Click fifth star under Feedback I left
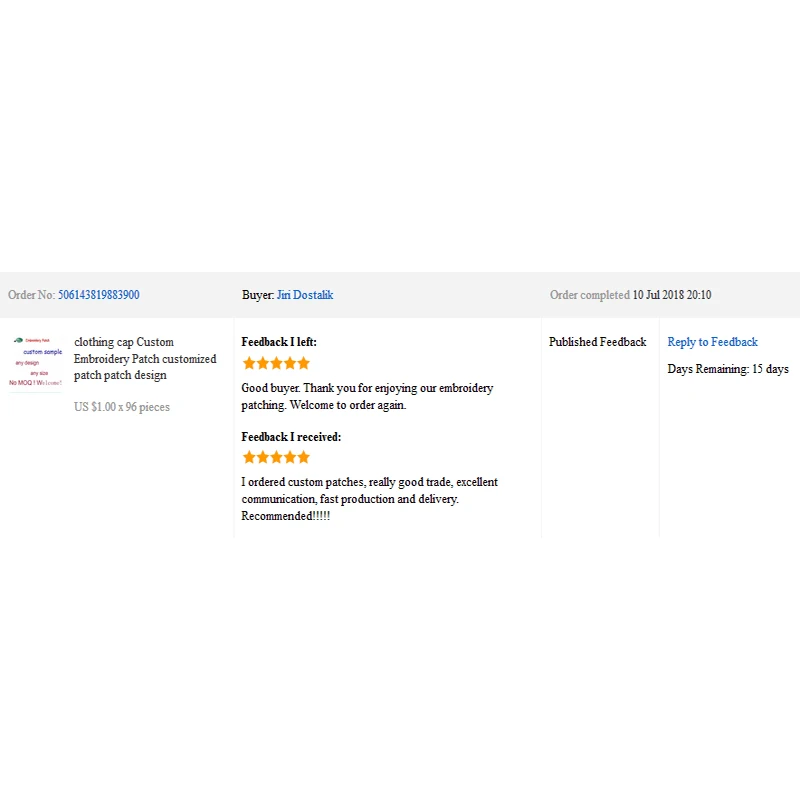This screenshot has height=800, width=800. 303,363
